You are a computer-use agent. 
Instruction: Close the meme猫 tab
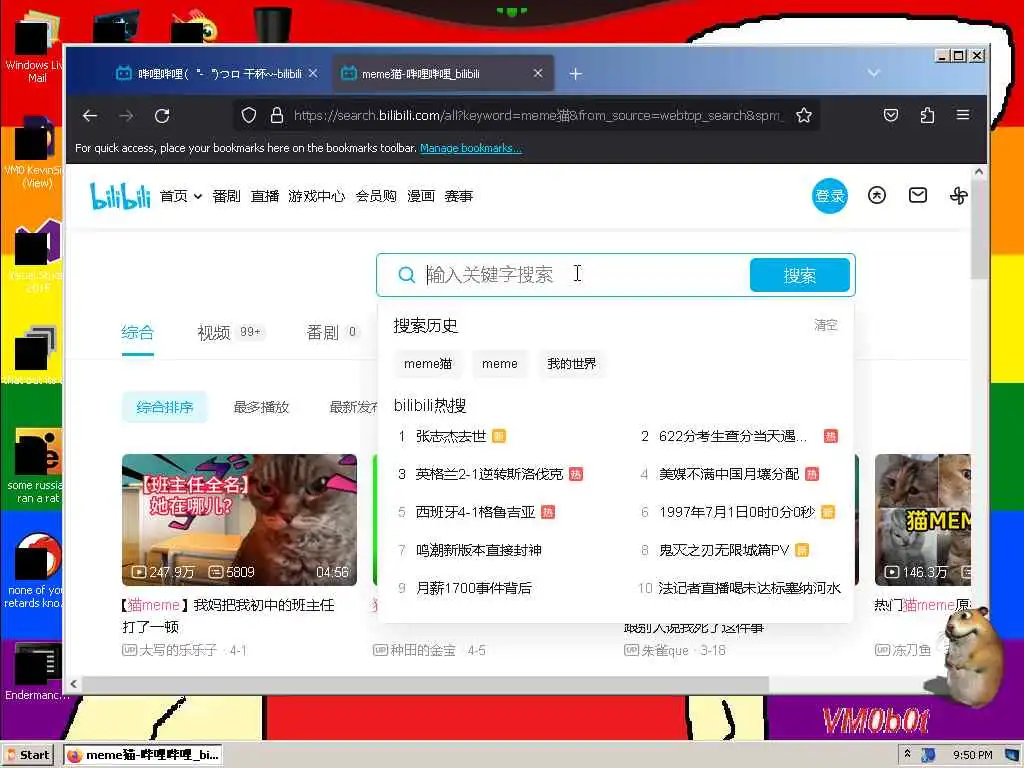click(537, 73)
